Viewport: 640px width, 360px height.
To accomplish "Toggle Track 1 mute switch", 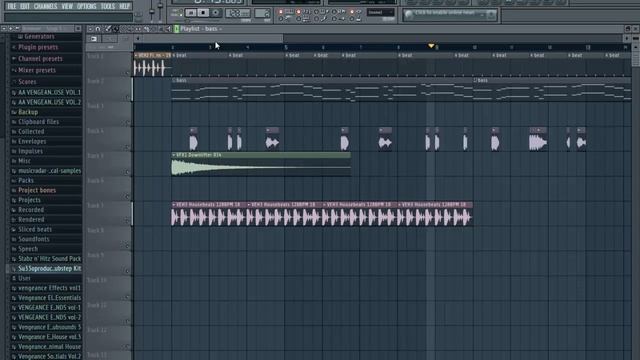I will pos(127,73).
